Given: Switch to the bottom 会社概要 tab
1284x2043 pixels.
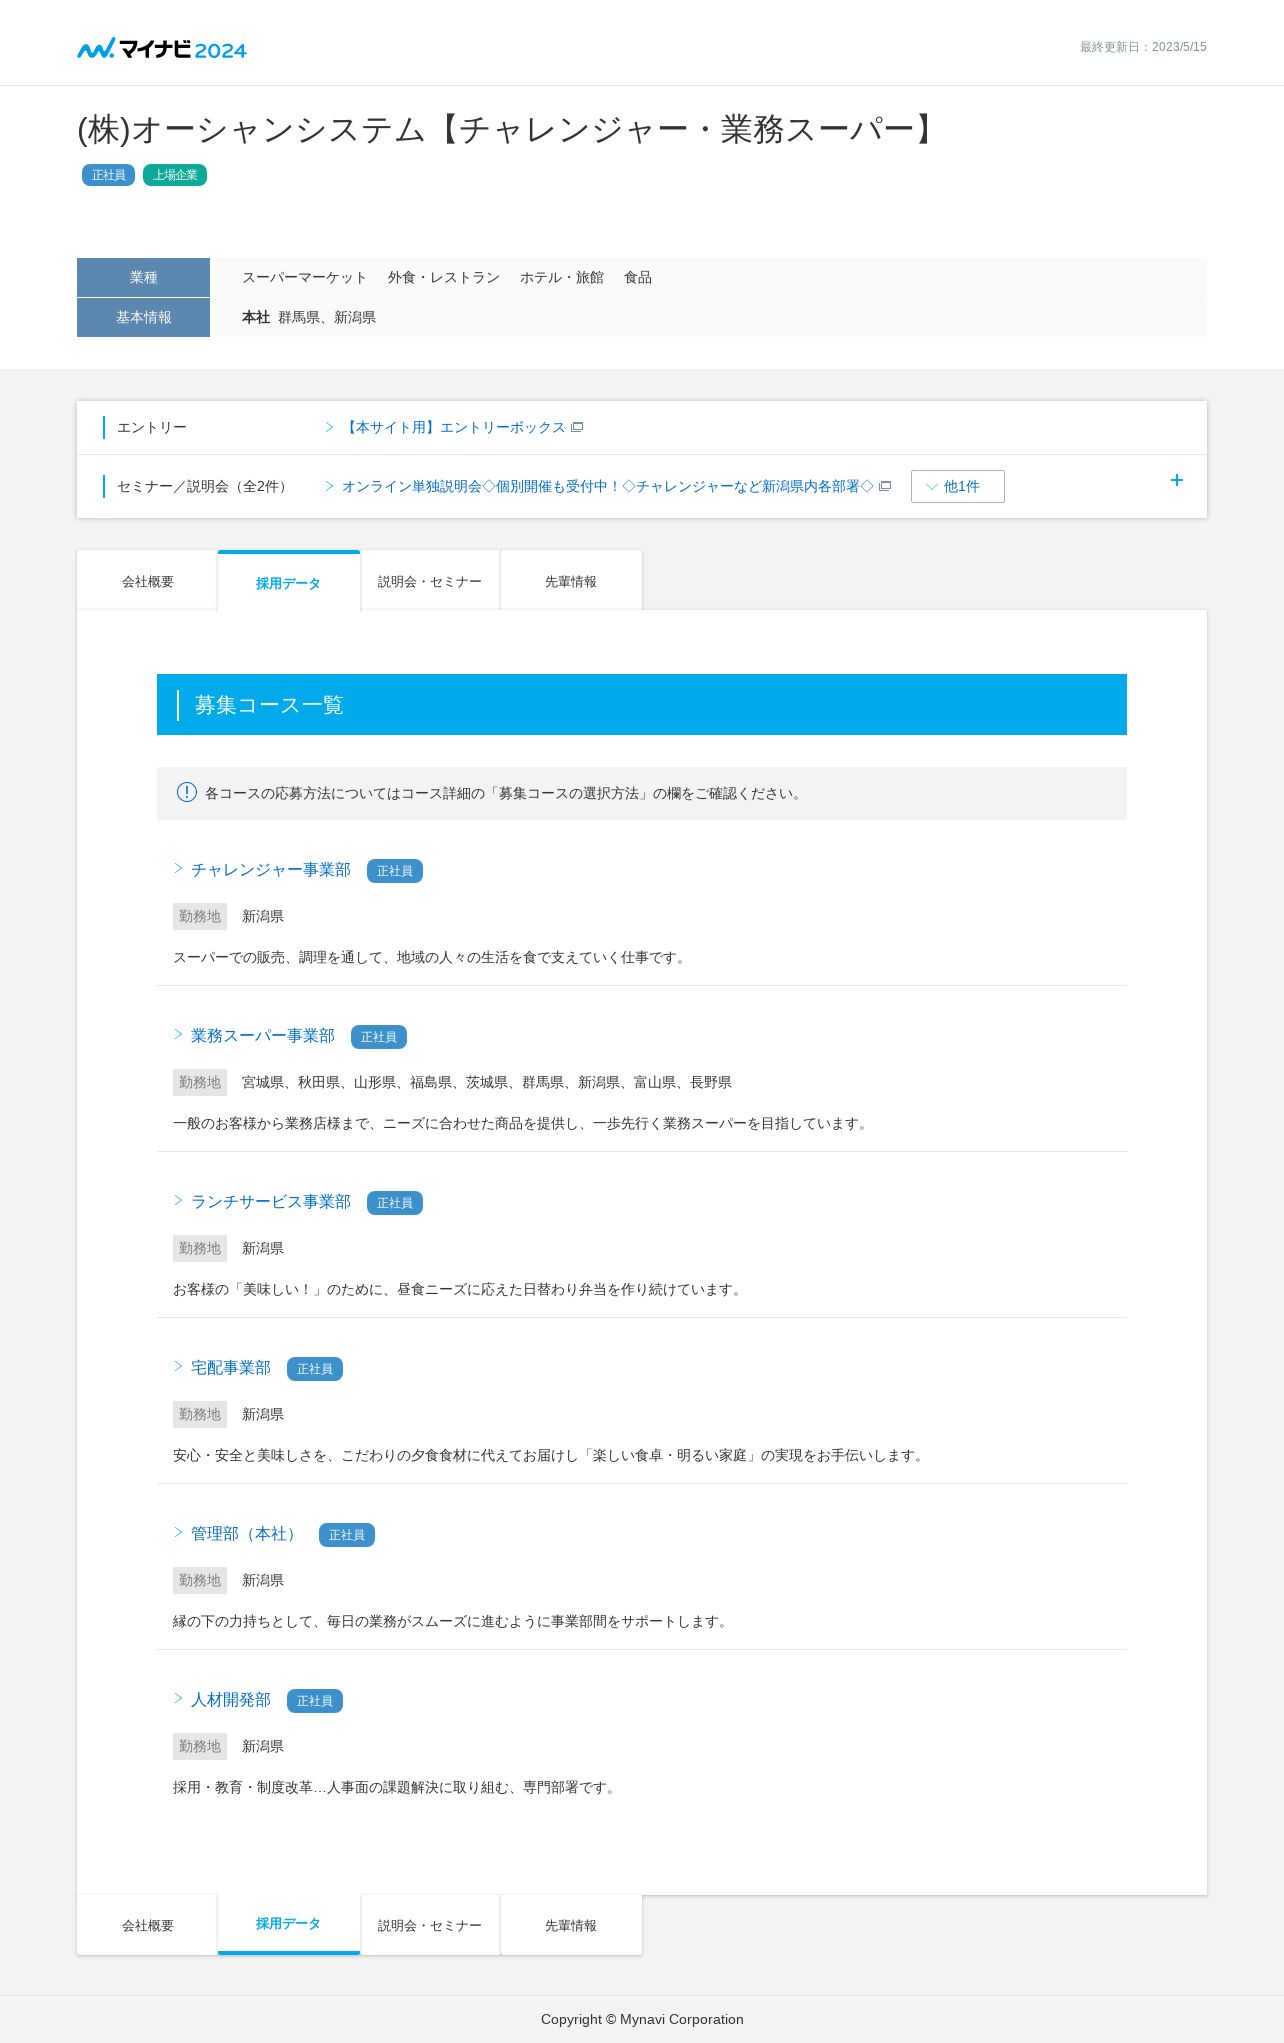Looking at the screenshot, I should [x=148, y=1925].
